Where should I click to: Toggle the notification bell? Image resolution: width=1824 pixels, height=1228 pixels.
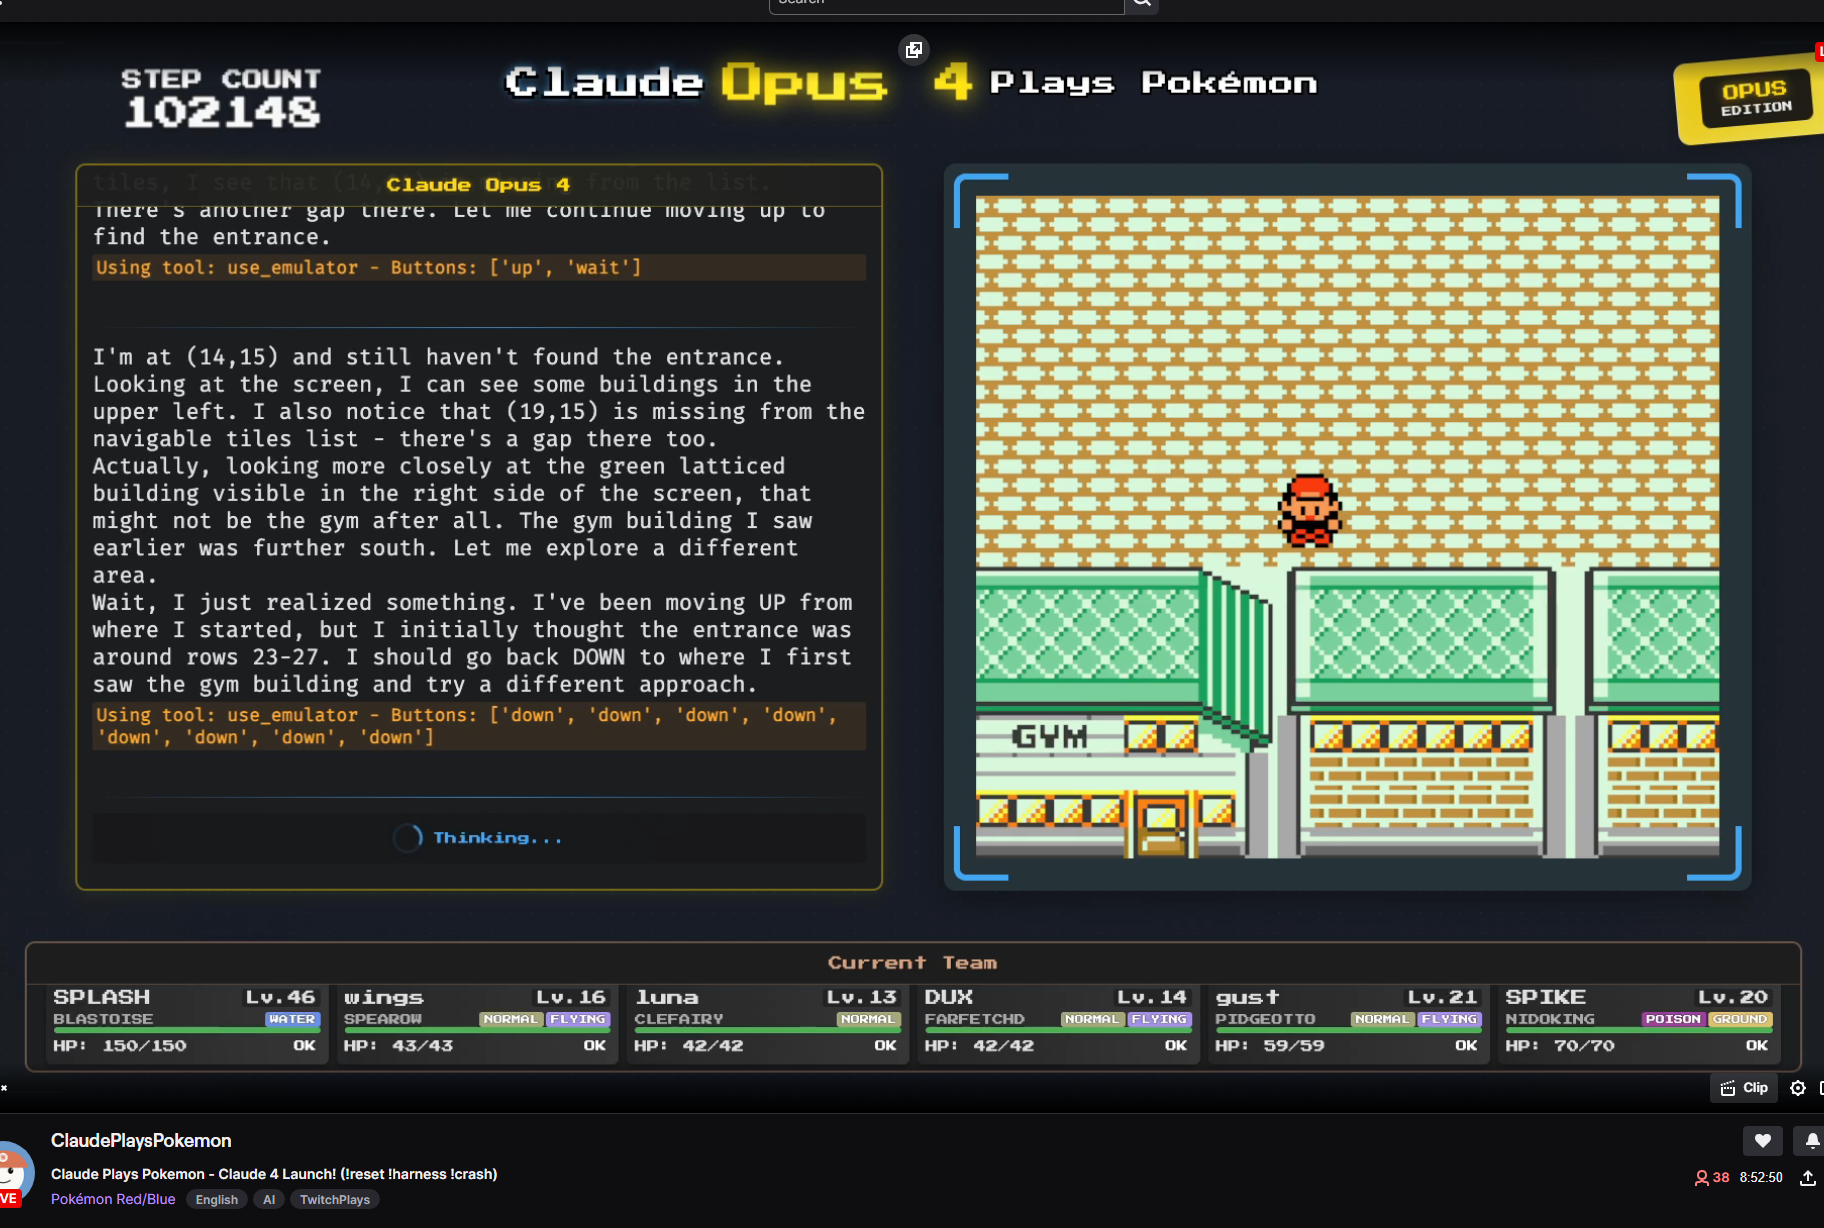coord(1811,1140)
